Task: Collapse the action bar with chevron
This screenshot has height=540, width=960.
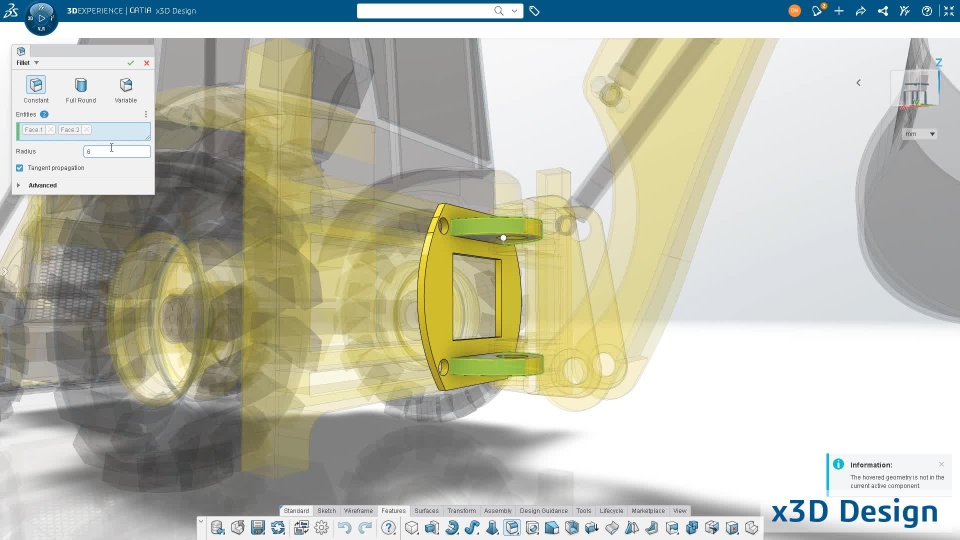Action: (x=201, y=522)
